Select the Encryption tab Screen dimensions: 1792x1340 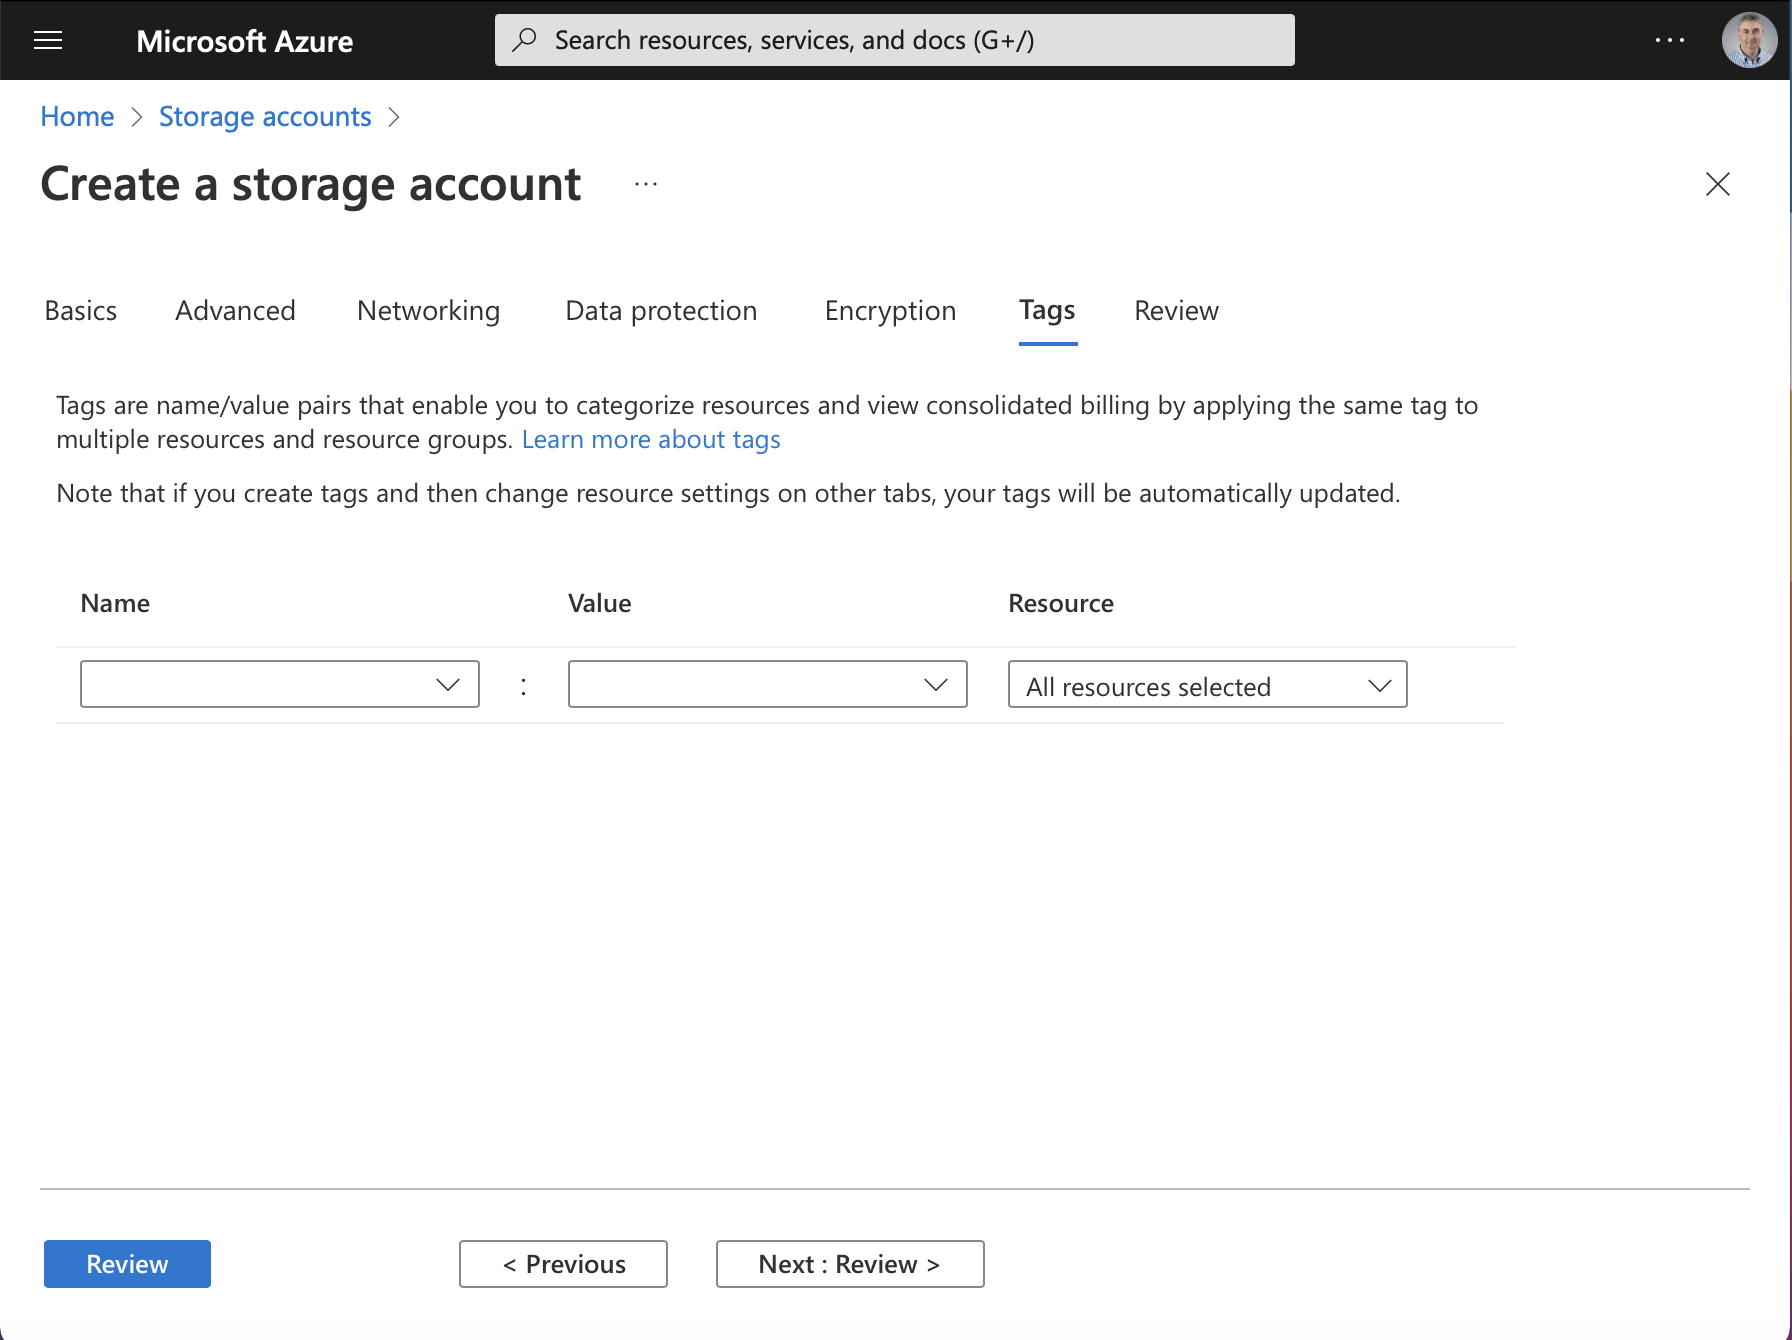click(x=890, y=311)
